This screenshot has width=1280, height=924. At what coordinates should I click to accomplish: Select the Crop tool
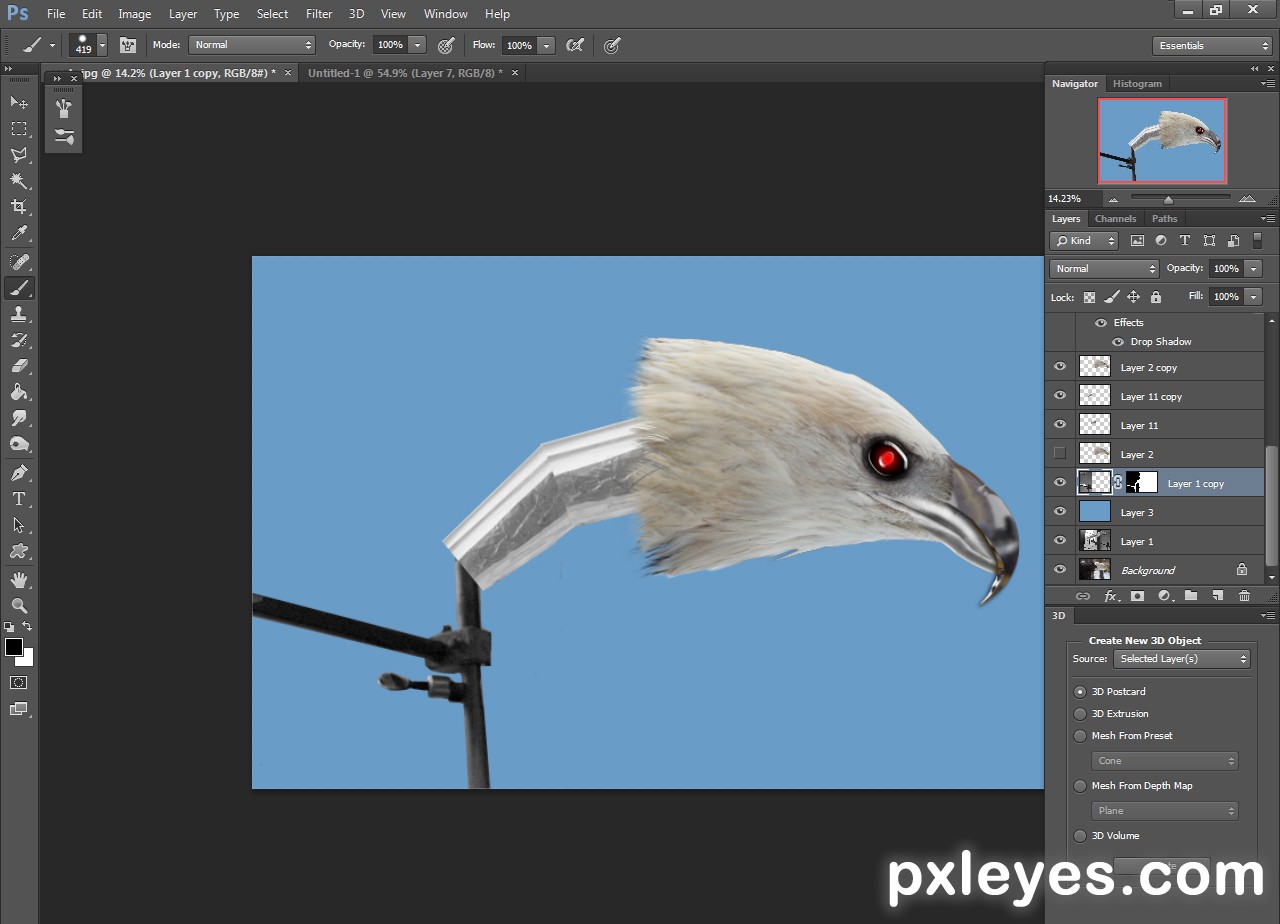(19, 206)
